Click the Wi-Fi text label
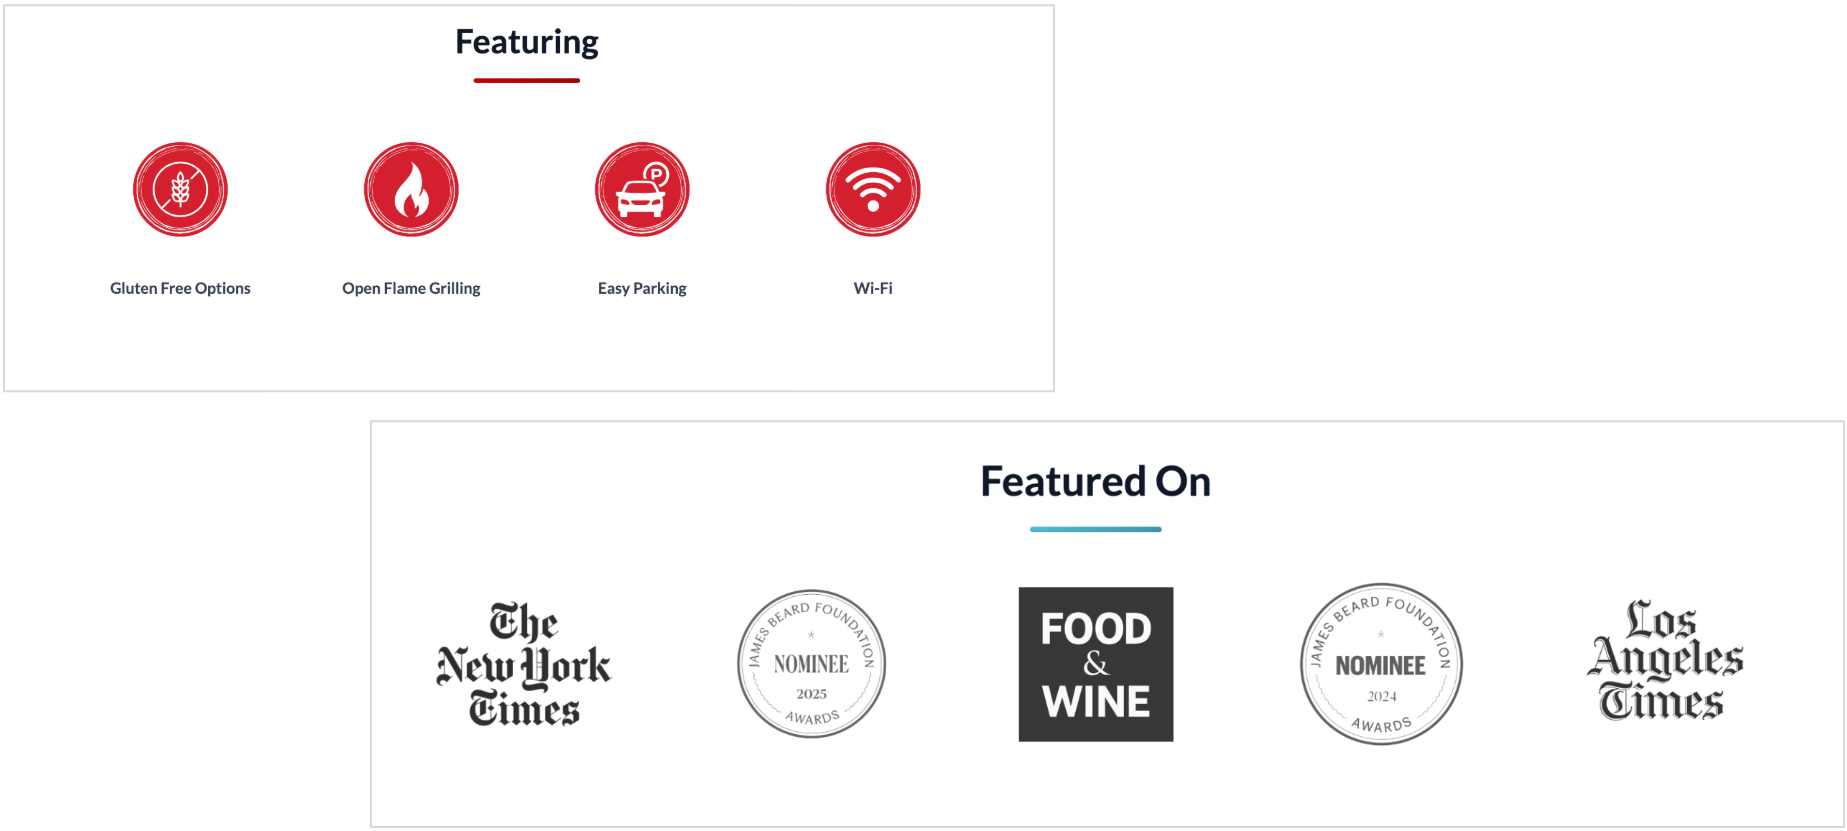Viewport: 1847px width, 831px height. [873, 288]
